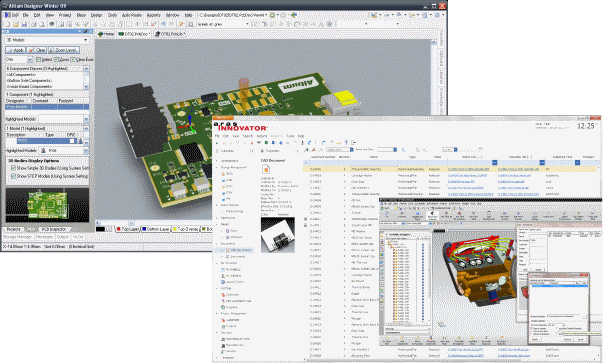Click the PCB board overview thumbnail
The width and height of the screenshot is (603, 363).
click(47, 205)
